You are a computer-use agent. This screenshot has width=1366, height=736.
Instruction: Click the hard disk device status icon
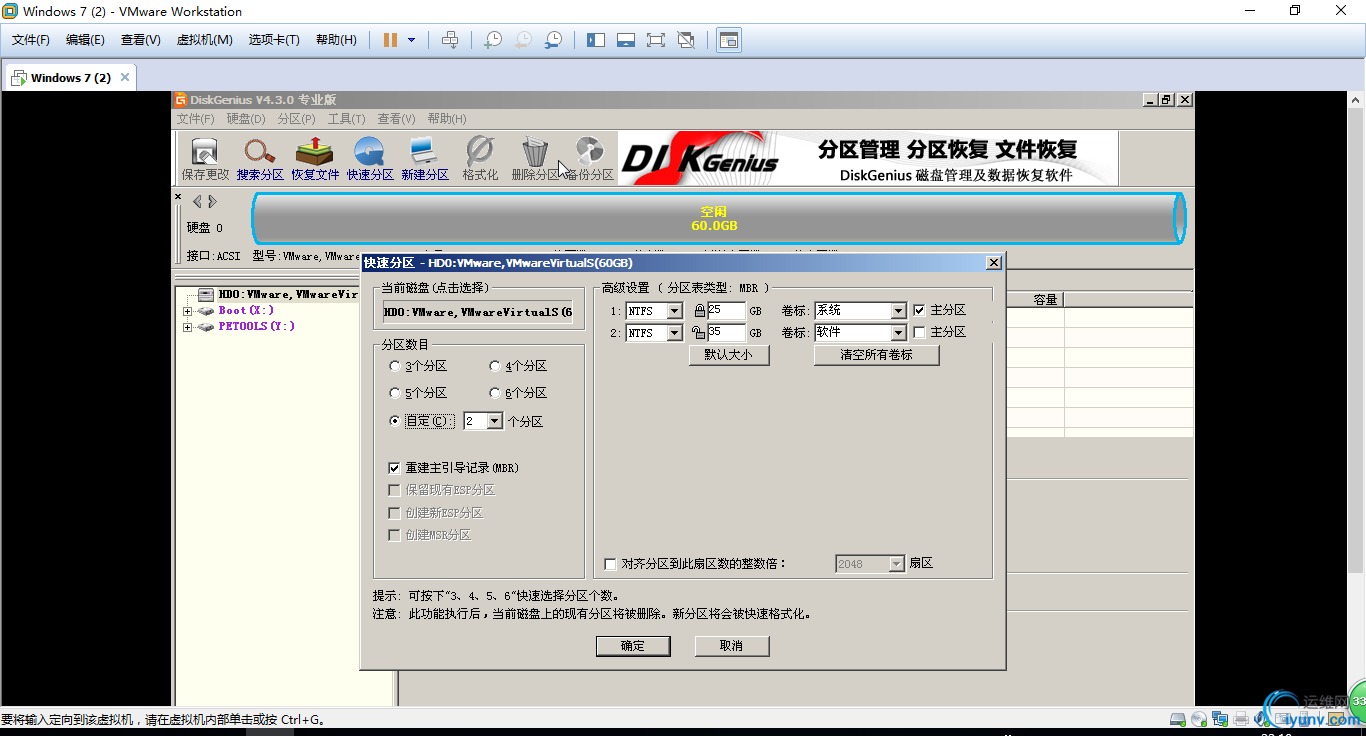[x=1179, y=719]
